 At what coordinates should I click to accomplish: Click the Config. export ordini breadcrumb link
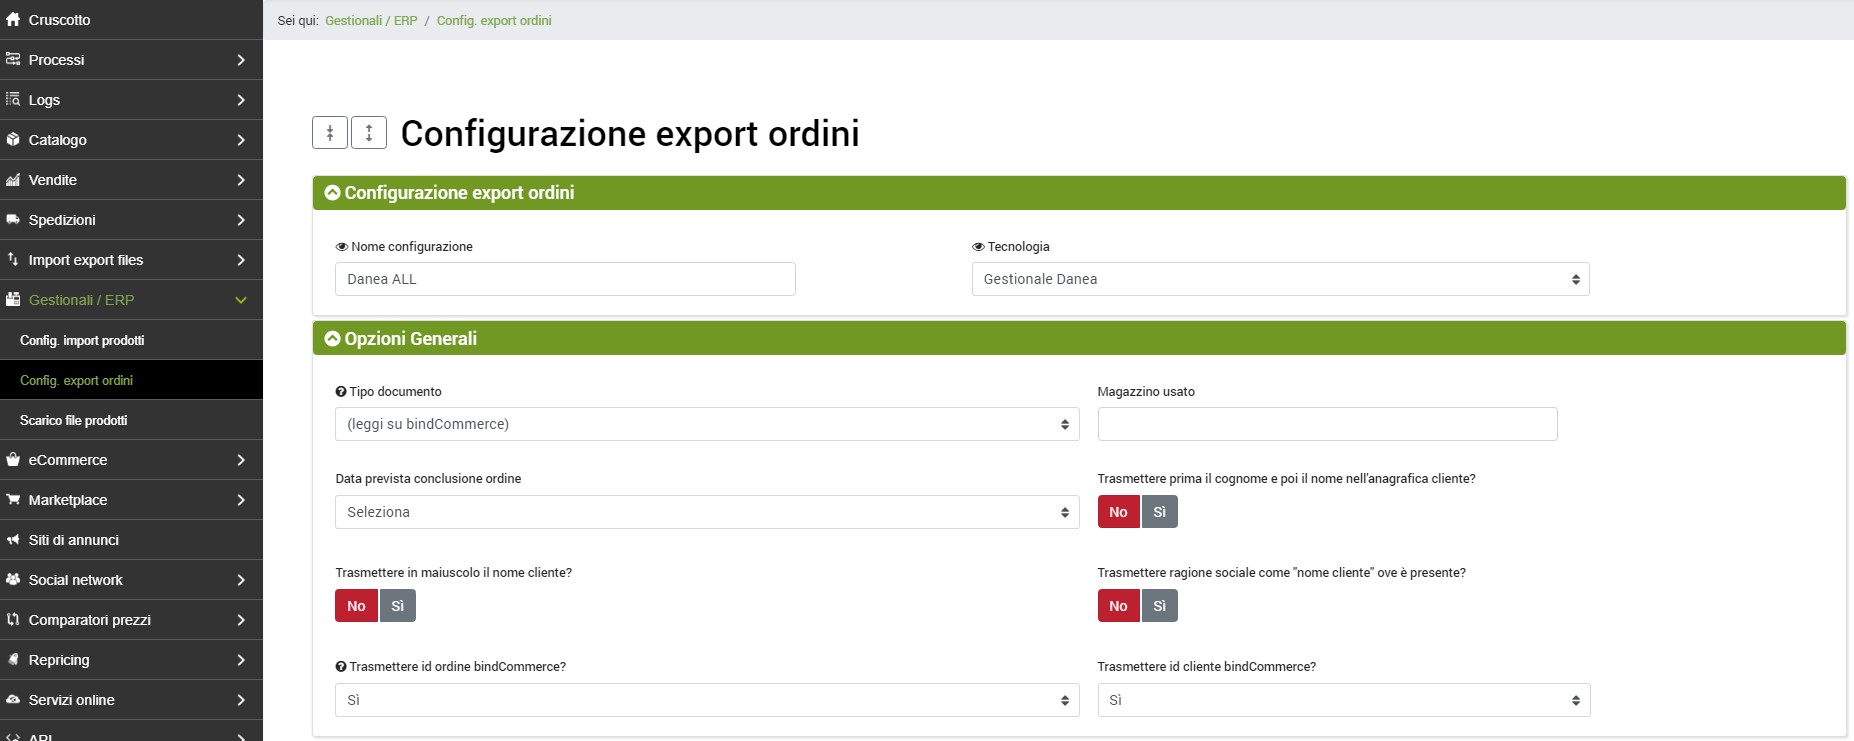point(494,20)
